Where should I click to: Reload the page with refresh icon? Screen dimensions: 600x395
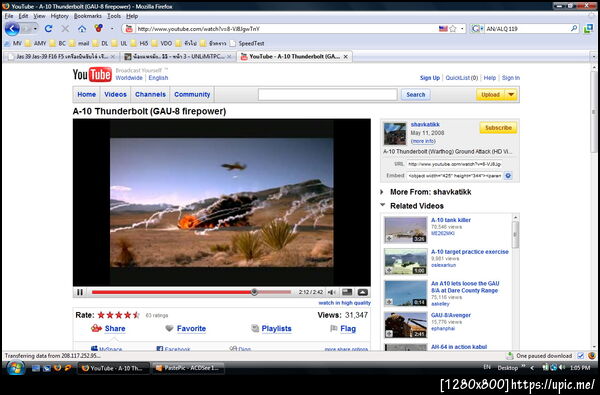coord(48,29)
